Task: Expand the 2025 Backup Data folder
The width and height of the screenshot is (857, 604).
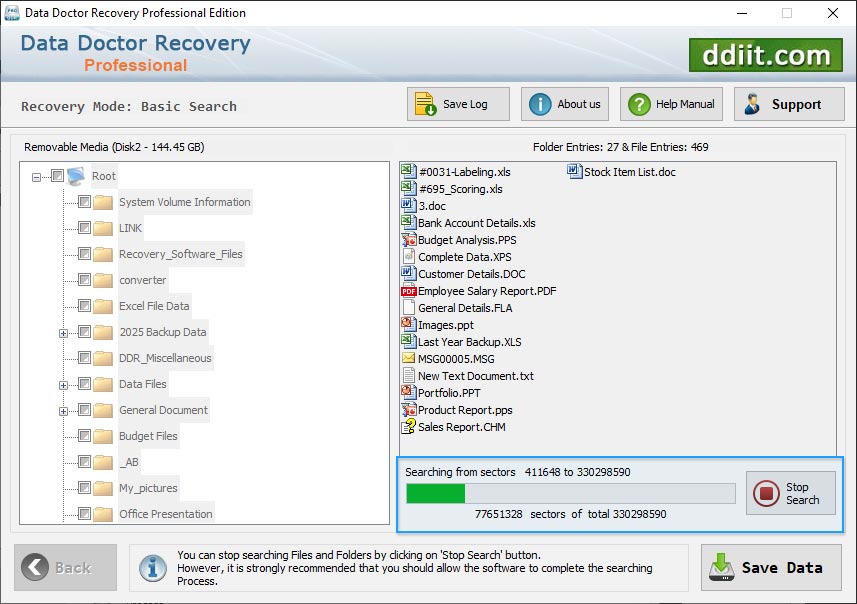Action: (62, 332)
